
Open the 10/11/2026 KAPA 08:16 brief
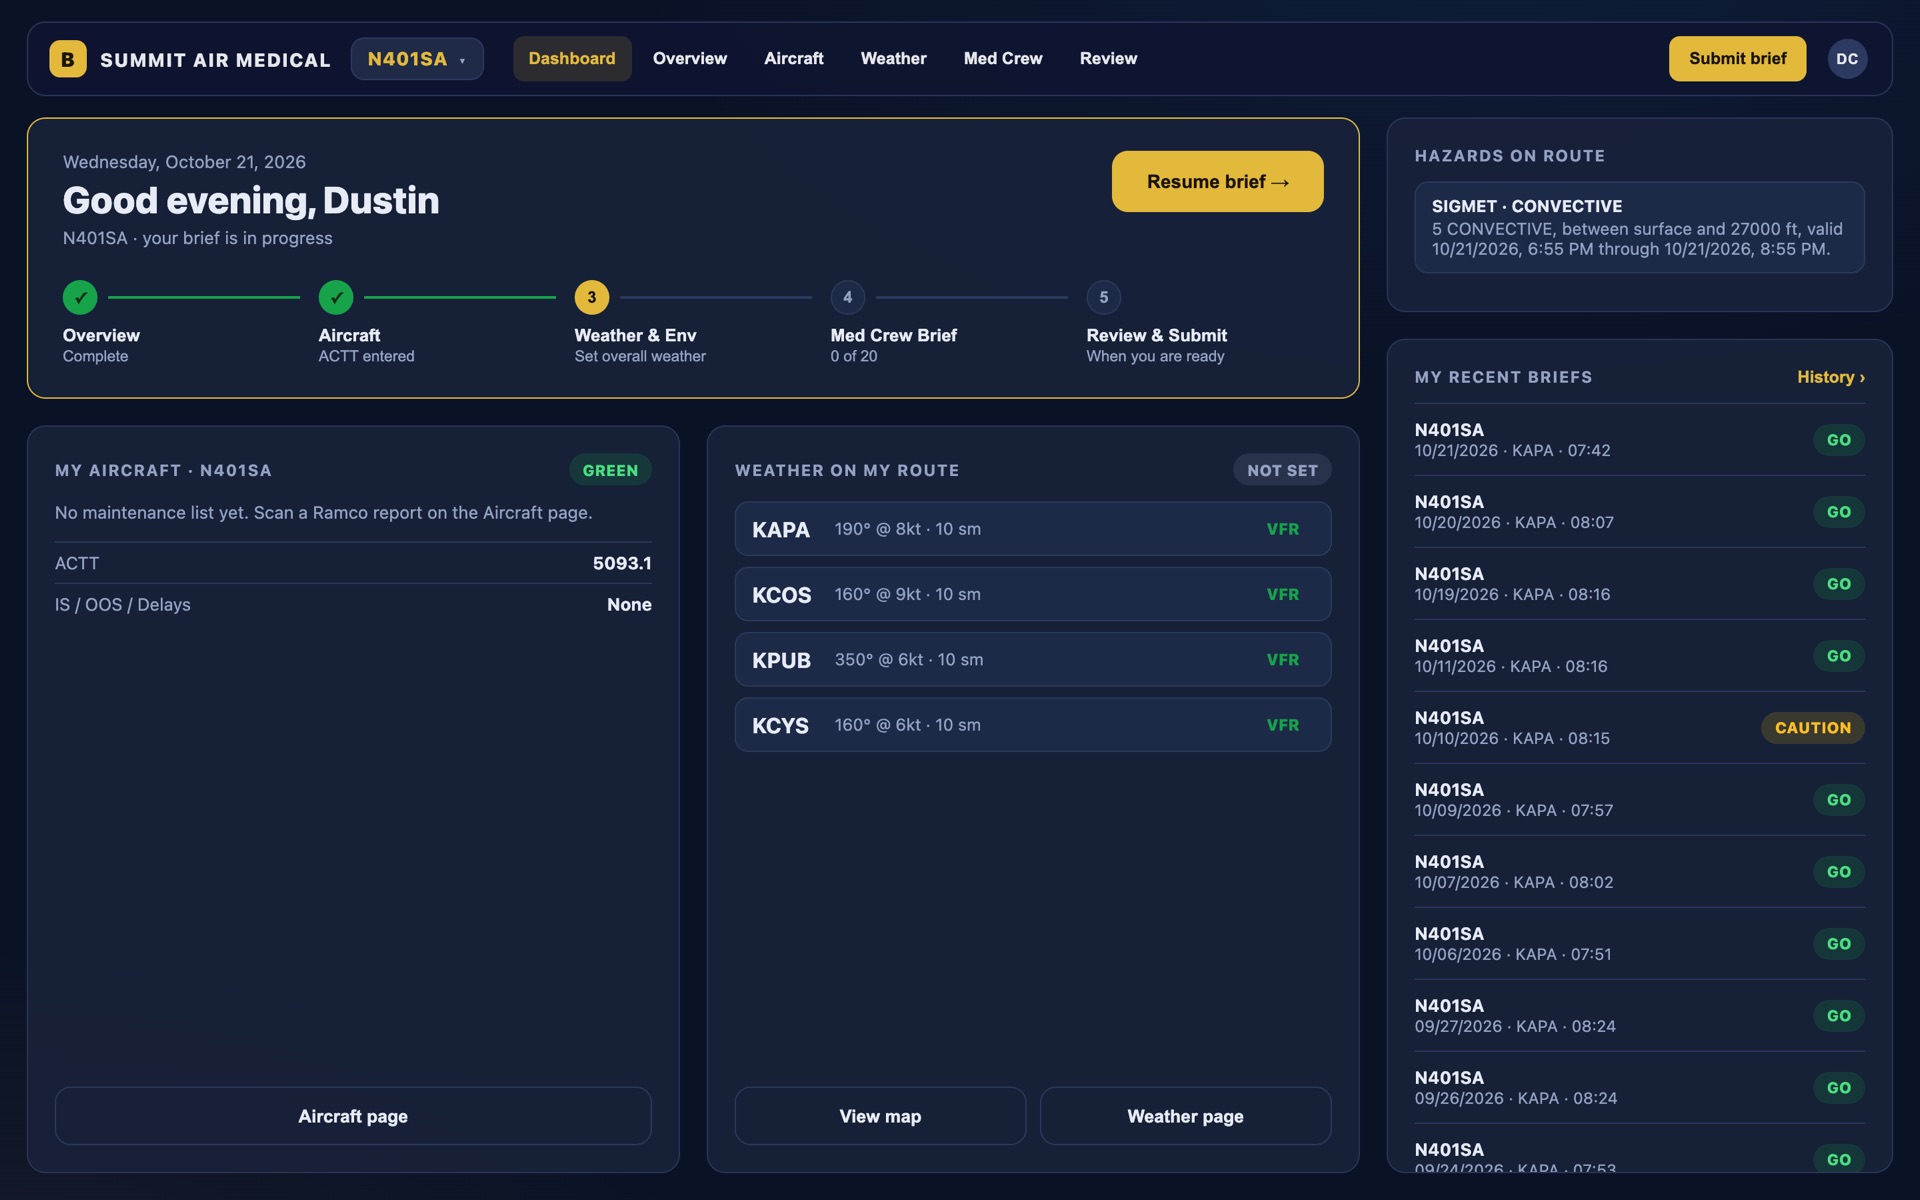point(1639,656)
